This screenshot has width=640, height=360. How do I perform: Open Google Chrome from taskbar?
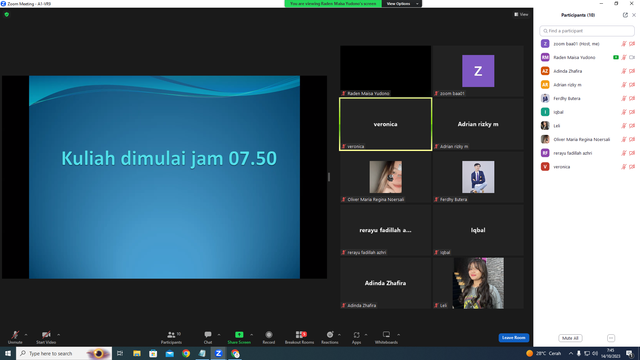(x=186, y=353)
